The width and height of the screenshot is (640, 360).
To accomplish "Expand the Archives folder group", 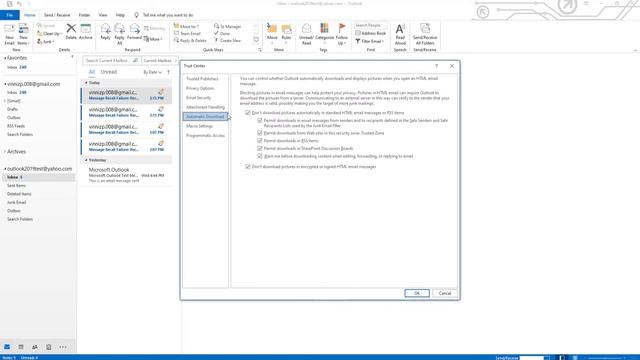I will pyautogui.click(x=5, y=152).
